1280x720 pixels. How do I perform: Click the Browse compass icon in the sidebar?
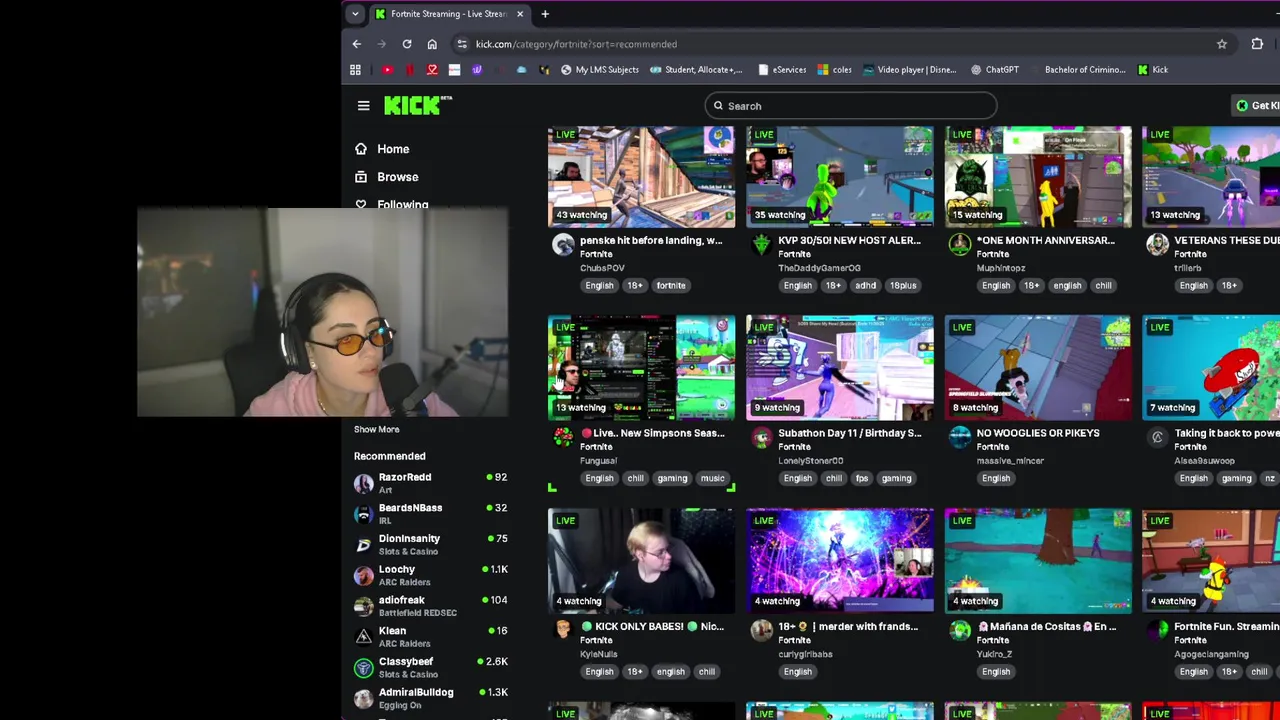tap(361, 177)
